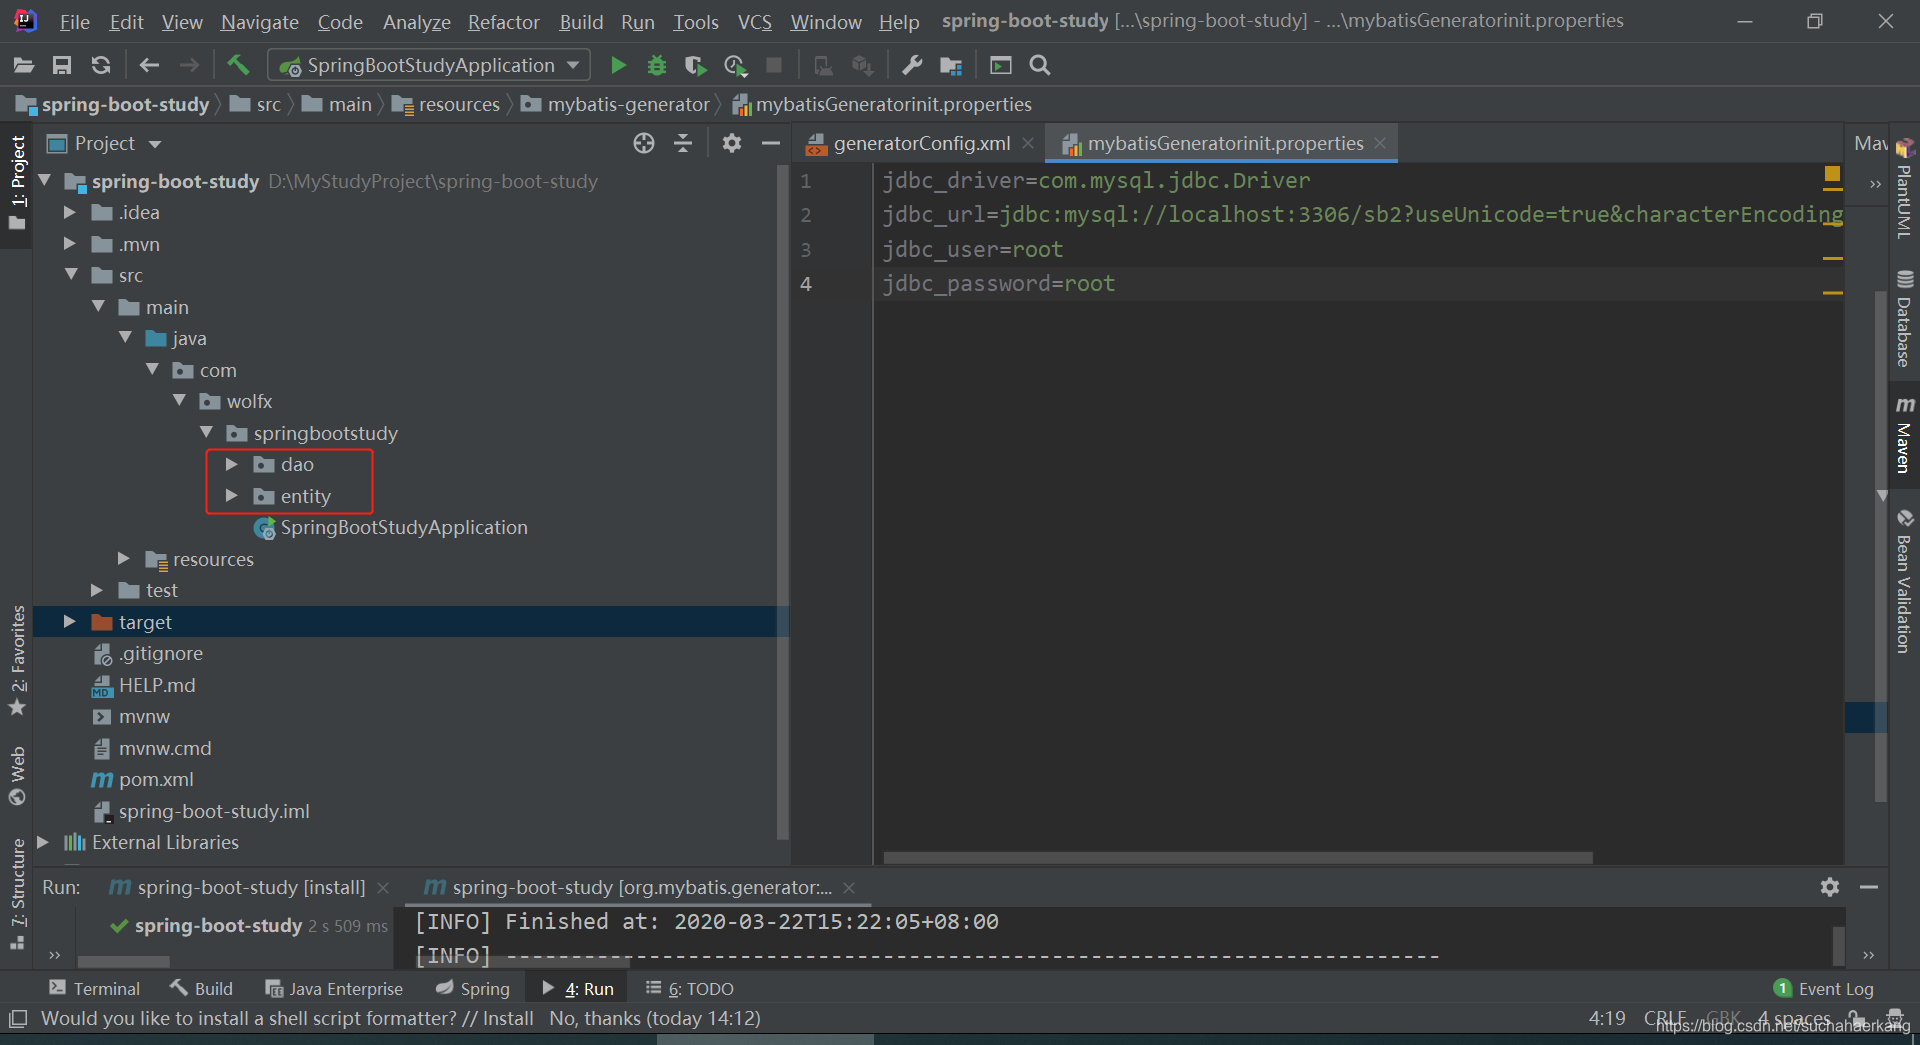Locate current file with crosshair icon
Image resolution: width=1920 pixels, height=1045 pixels.
[644, 144]
